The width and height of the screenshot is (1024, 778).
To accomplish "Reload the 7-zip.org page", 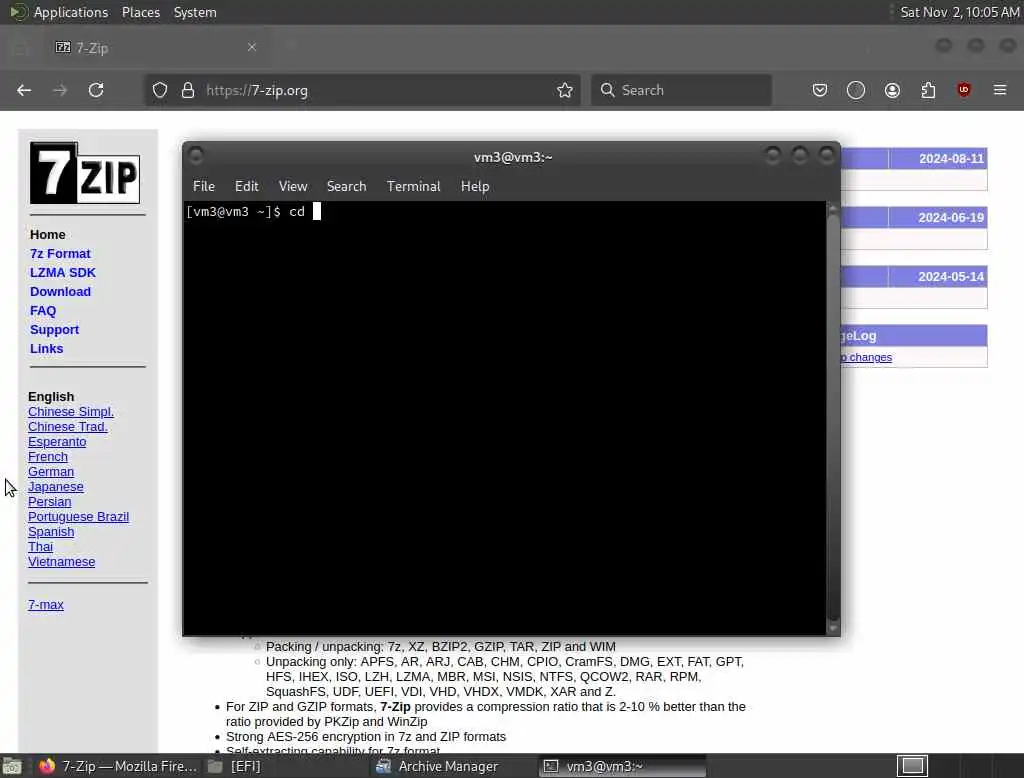I will (x=96, y=90).
